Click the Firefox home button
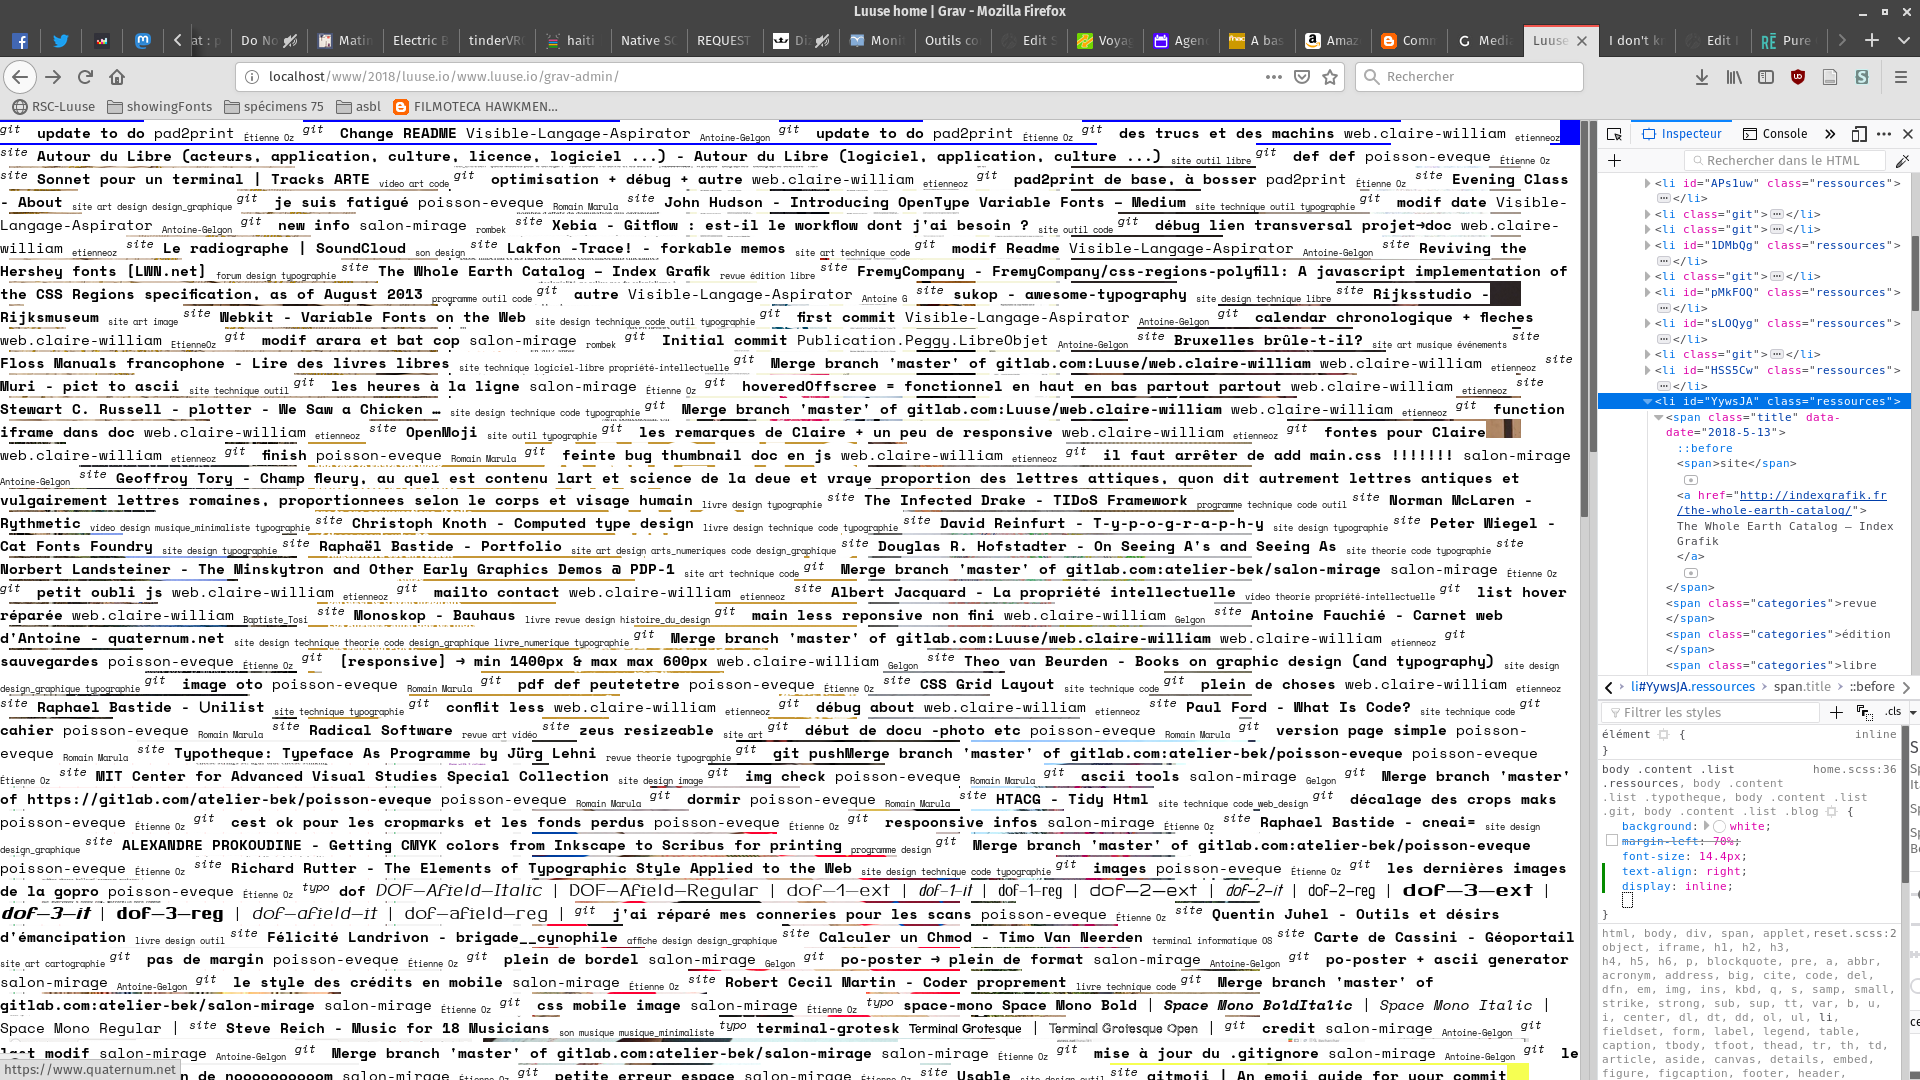Viewport: 1920px width, 1080px height. coord(117,77)
